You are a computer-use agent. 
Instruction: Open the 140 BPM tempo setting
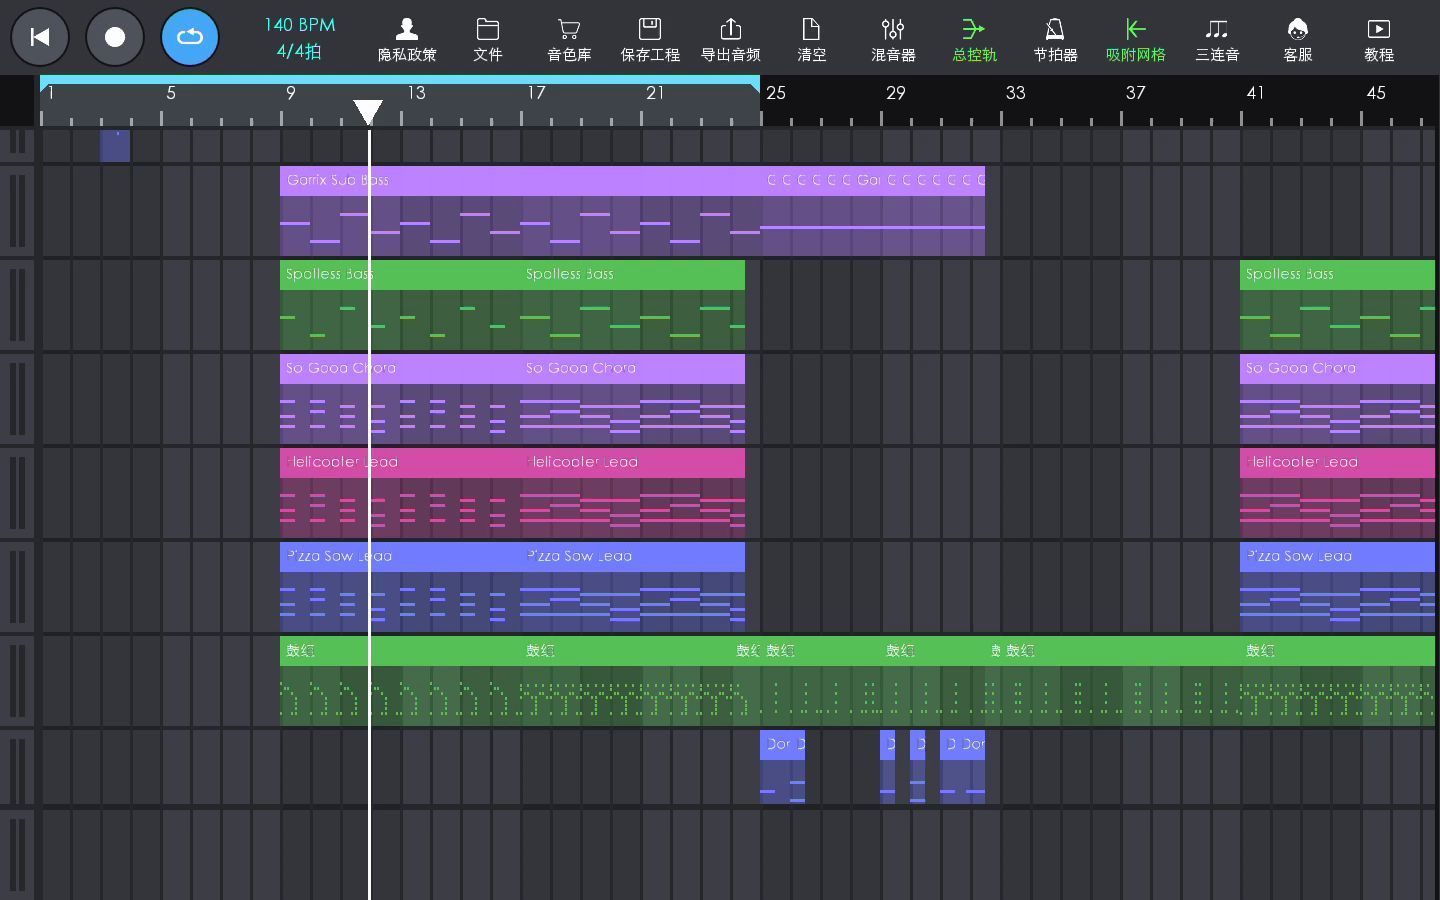click(x=300, y=25)
